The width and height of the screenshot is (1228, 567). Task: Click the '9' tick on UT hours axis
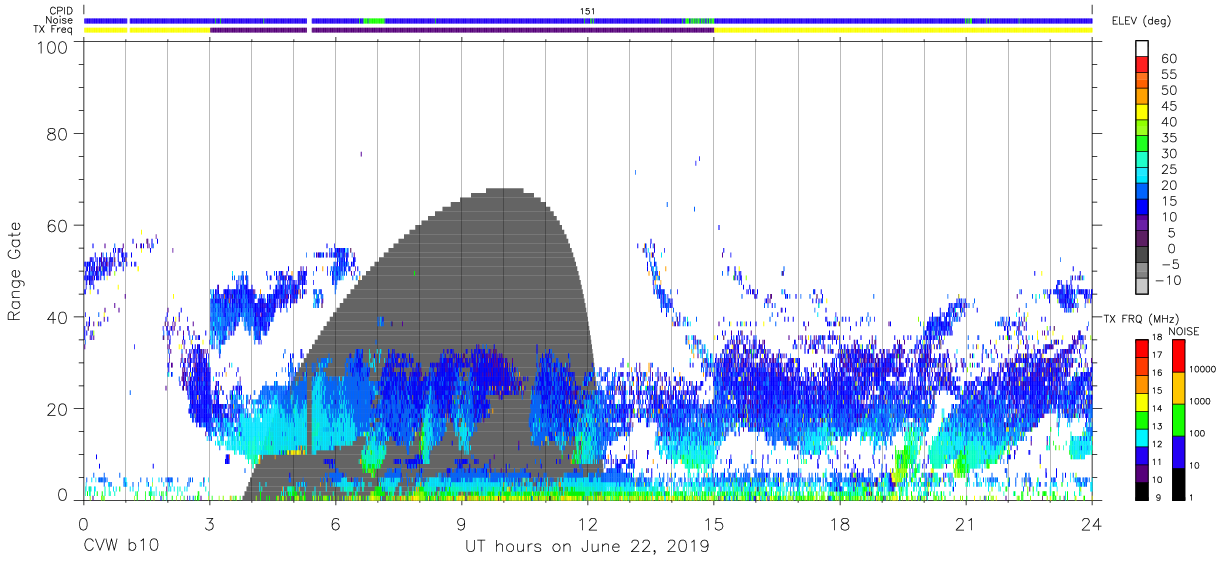point(461,525)
